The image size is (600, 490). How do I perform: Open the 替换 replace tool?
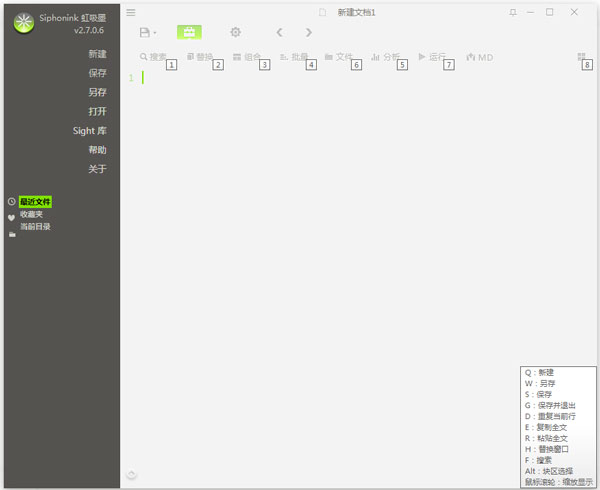[200, 57]
